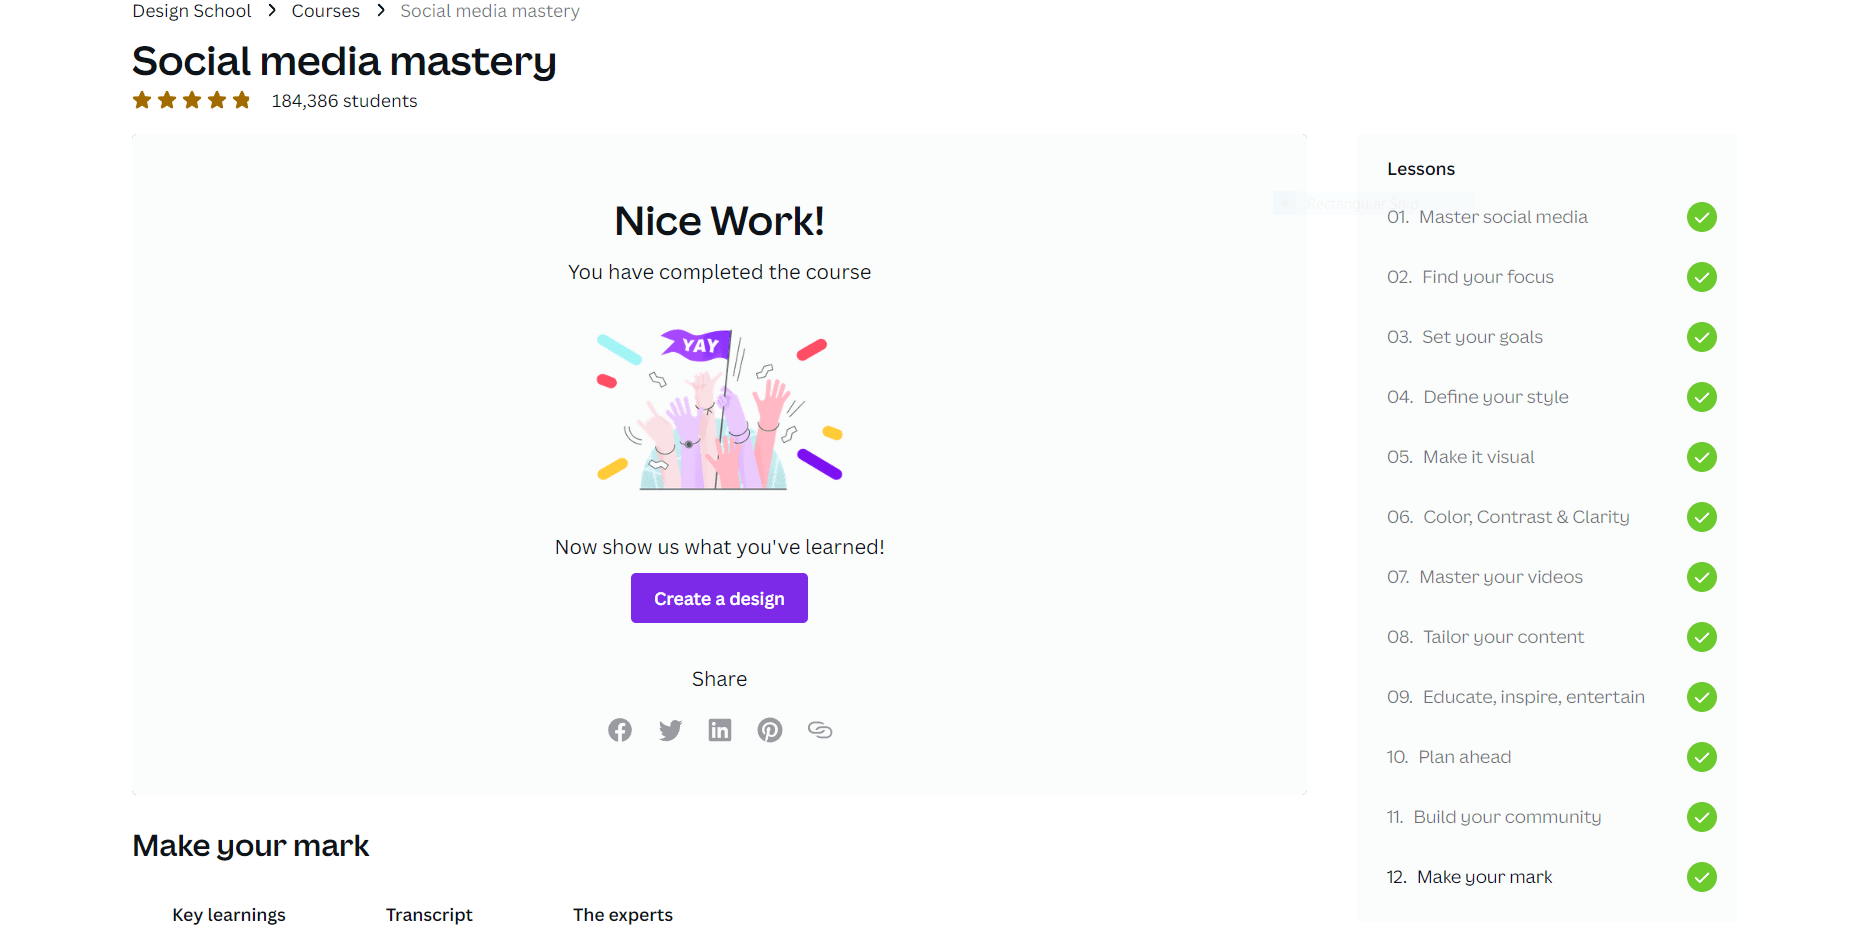Image resolution: width=1862 pixels, height=925 pixels.
Task: Share course on Facebook icon
Action: point(620,730)
